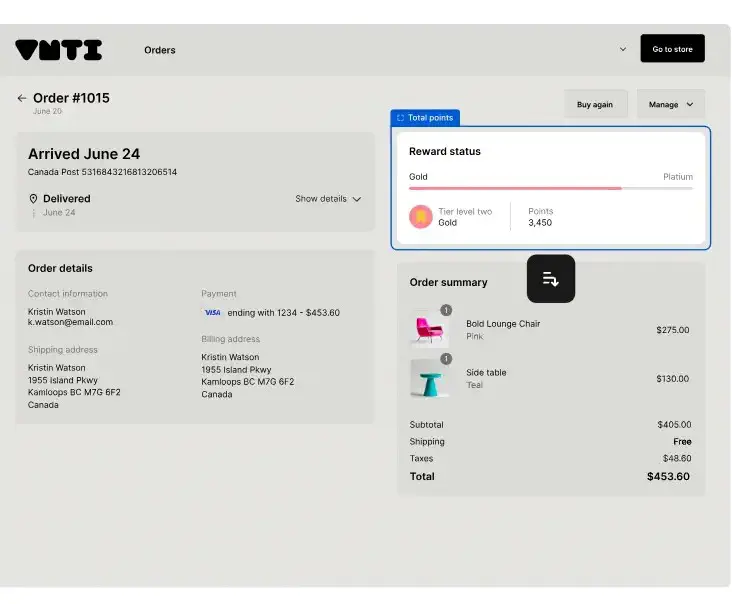Click the k.watson@email.com address

click(70, 322)
